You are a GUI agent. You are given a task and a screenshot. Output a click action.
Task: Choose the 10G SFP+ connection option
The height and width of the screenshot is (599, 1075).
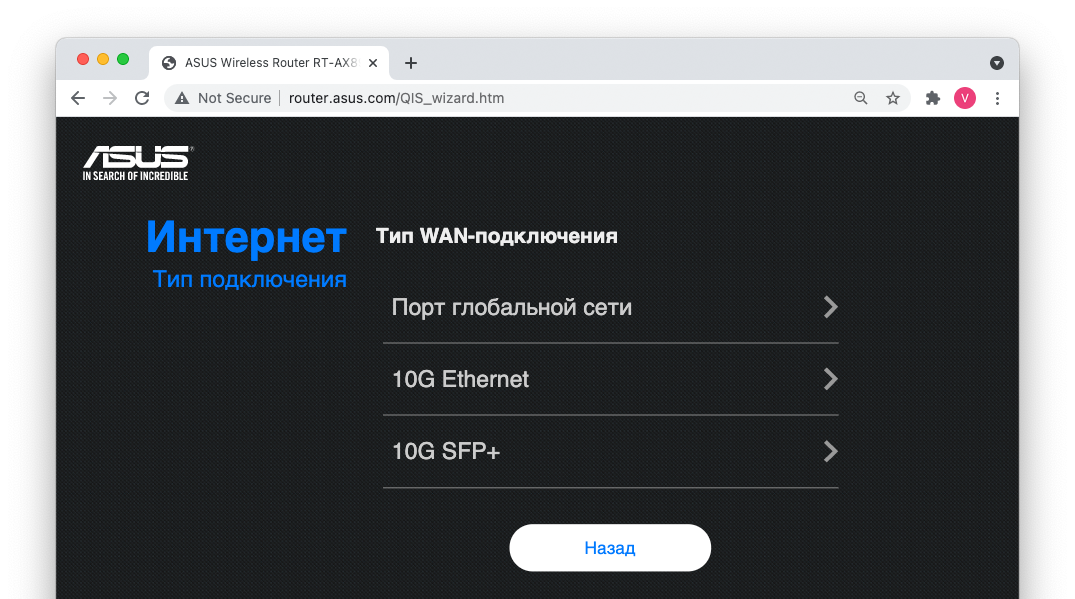610,451
